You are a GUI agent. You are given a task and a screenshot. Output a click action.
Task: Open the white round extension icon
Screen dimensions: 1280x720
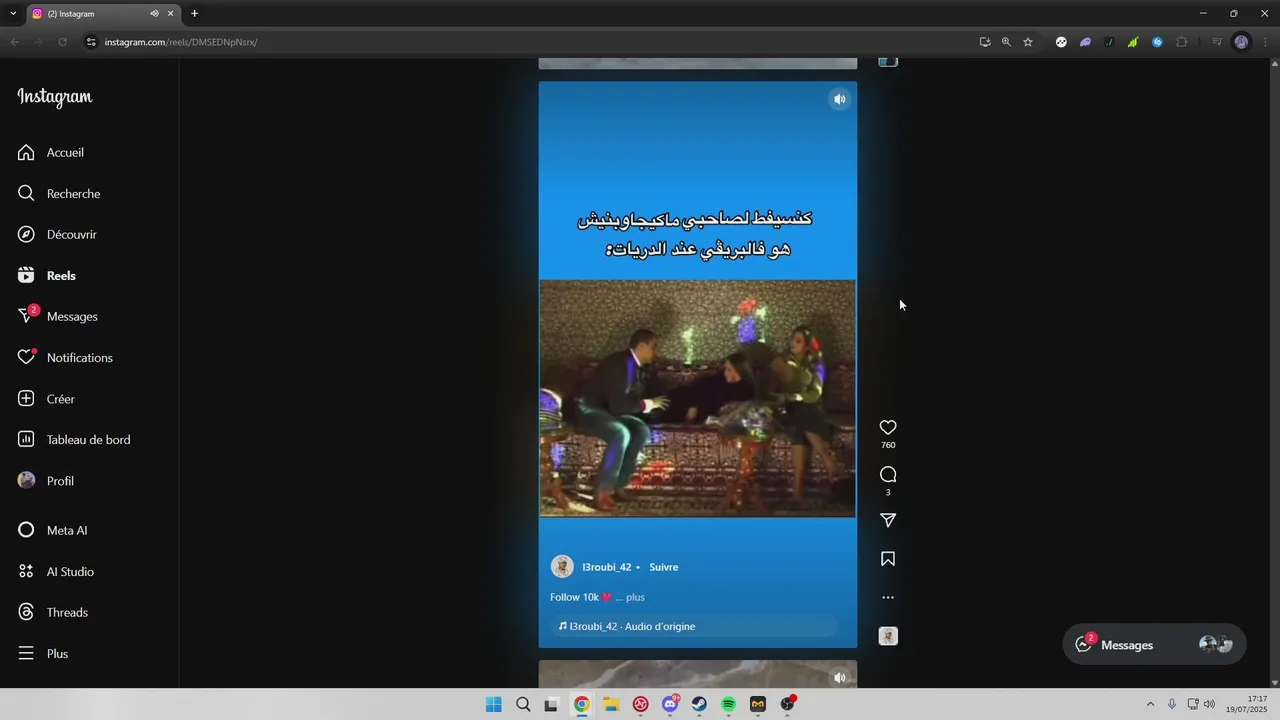pos(1061,42)
